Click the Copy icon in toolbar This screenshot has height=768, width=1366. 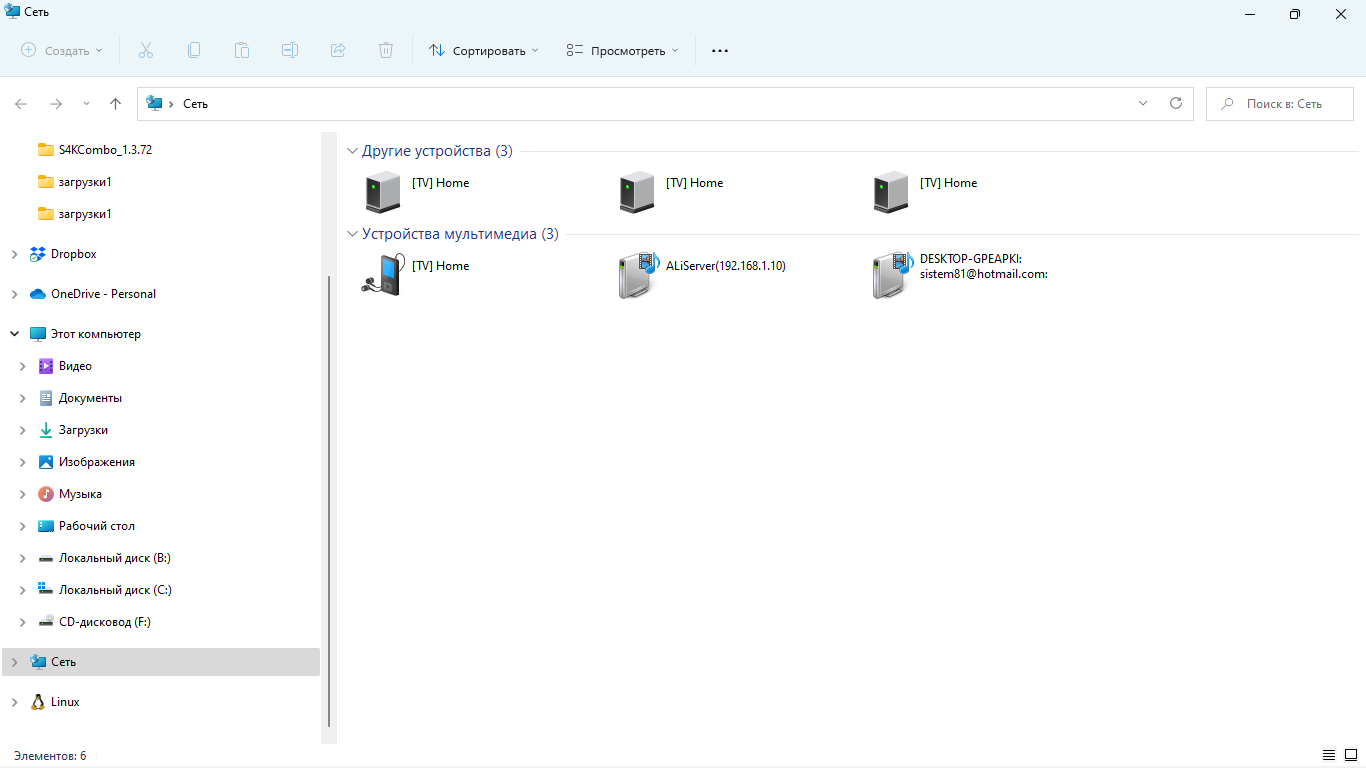tap(193, 50)
